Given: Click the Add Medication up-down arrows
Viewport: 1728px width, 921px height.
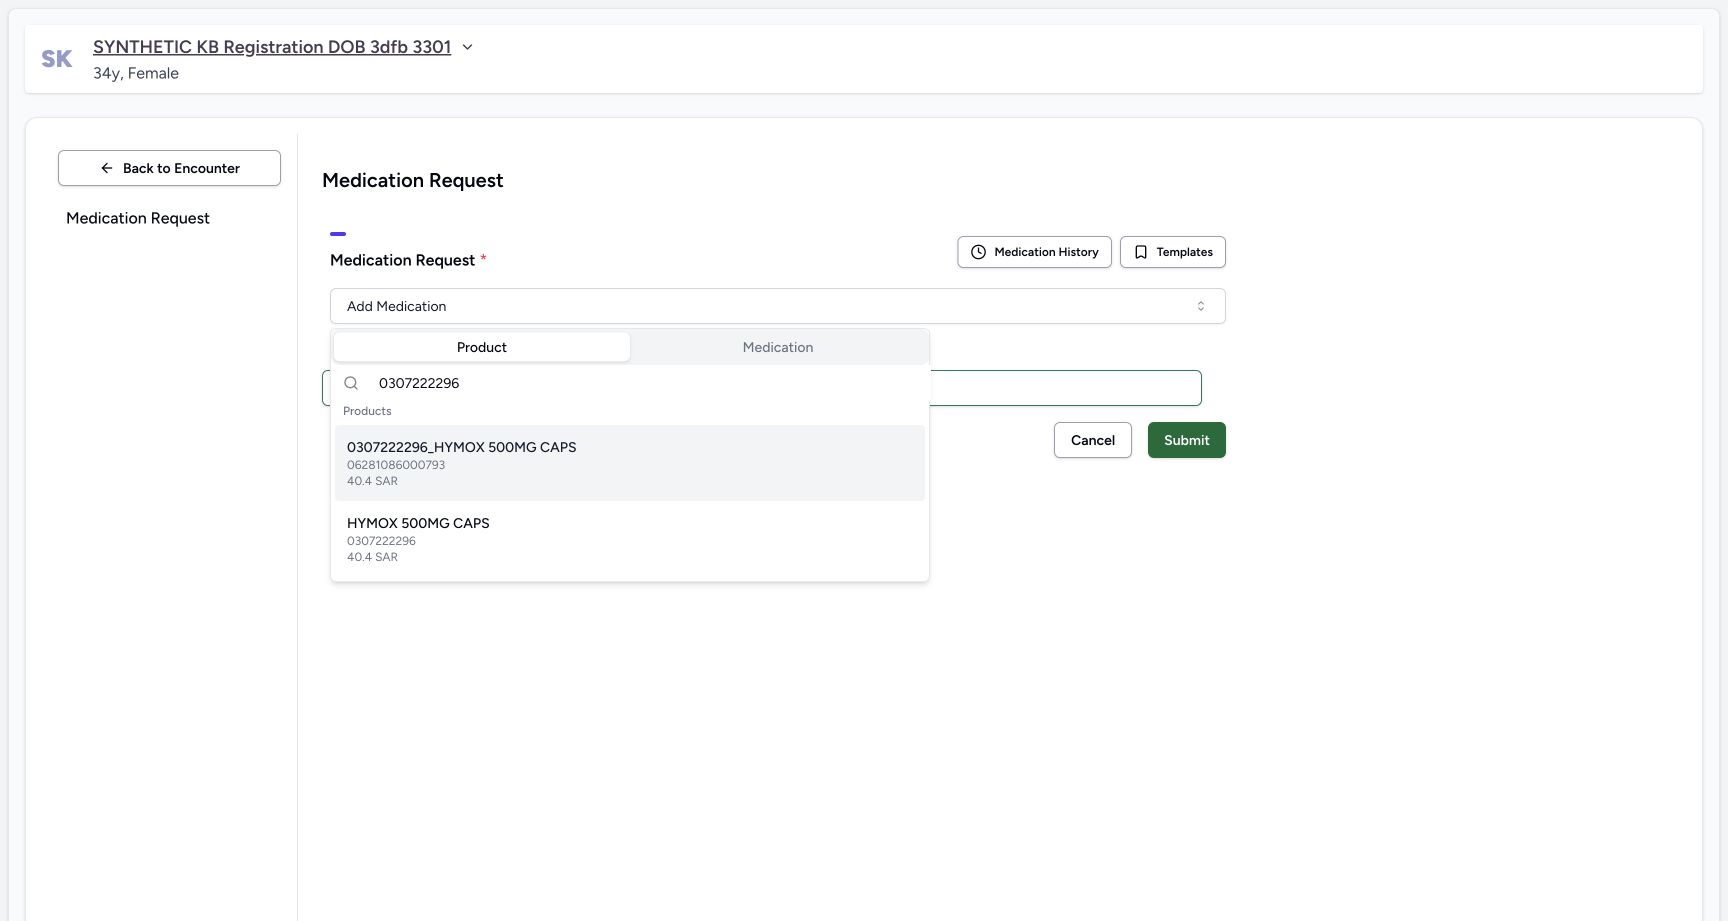Looking at the screenshot, I should click(x=1201, y=306).
